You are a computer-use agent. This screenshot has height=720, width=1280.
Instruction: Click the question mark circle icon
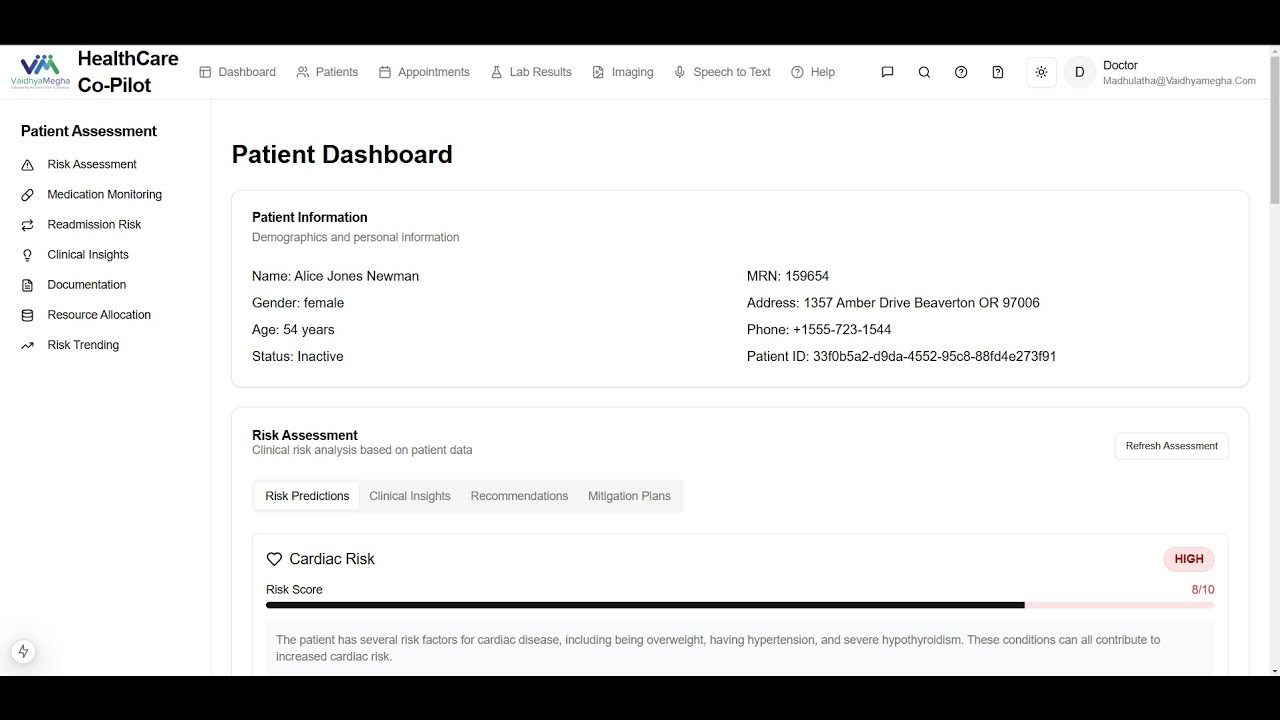[x=961, y=72]
